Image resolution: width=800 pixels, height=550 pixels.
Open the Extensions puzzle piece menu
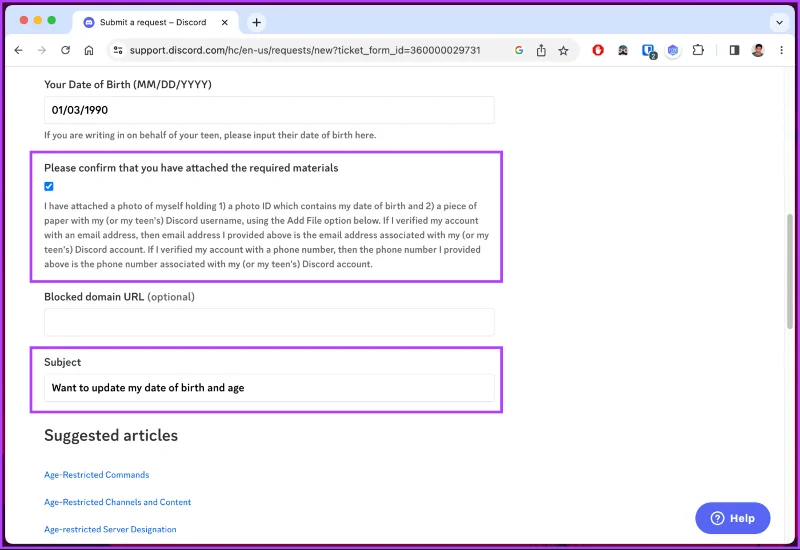[698, 50]
